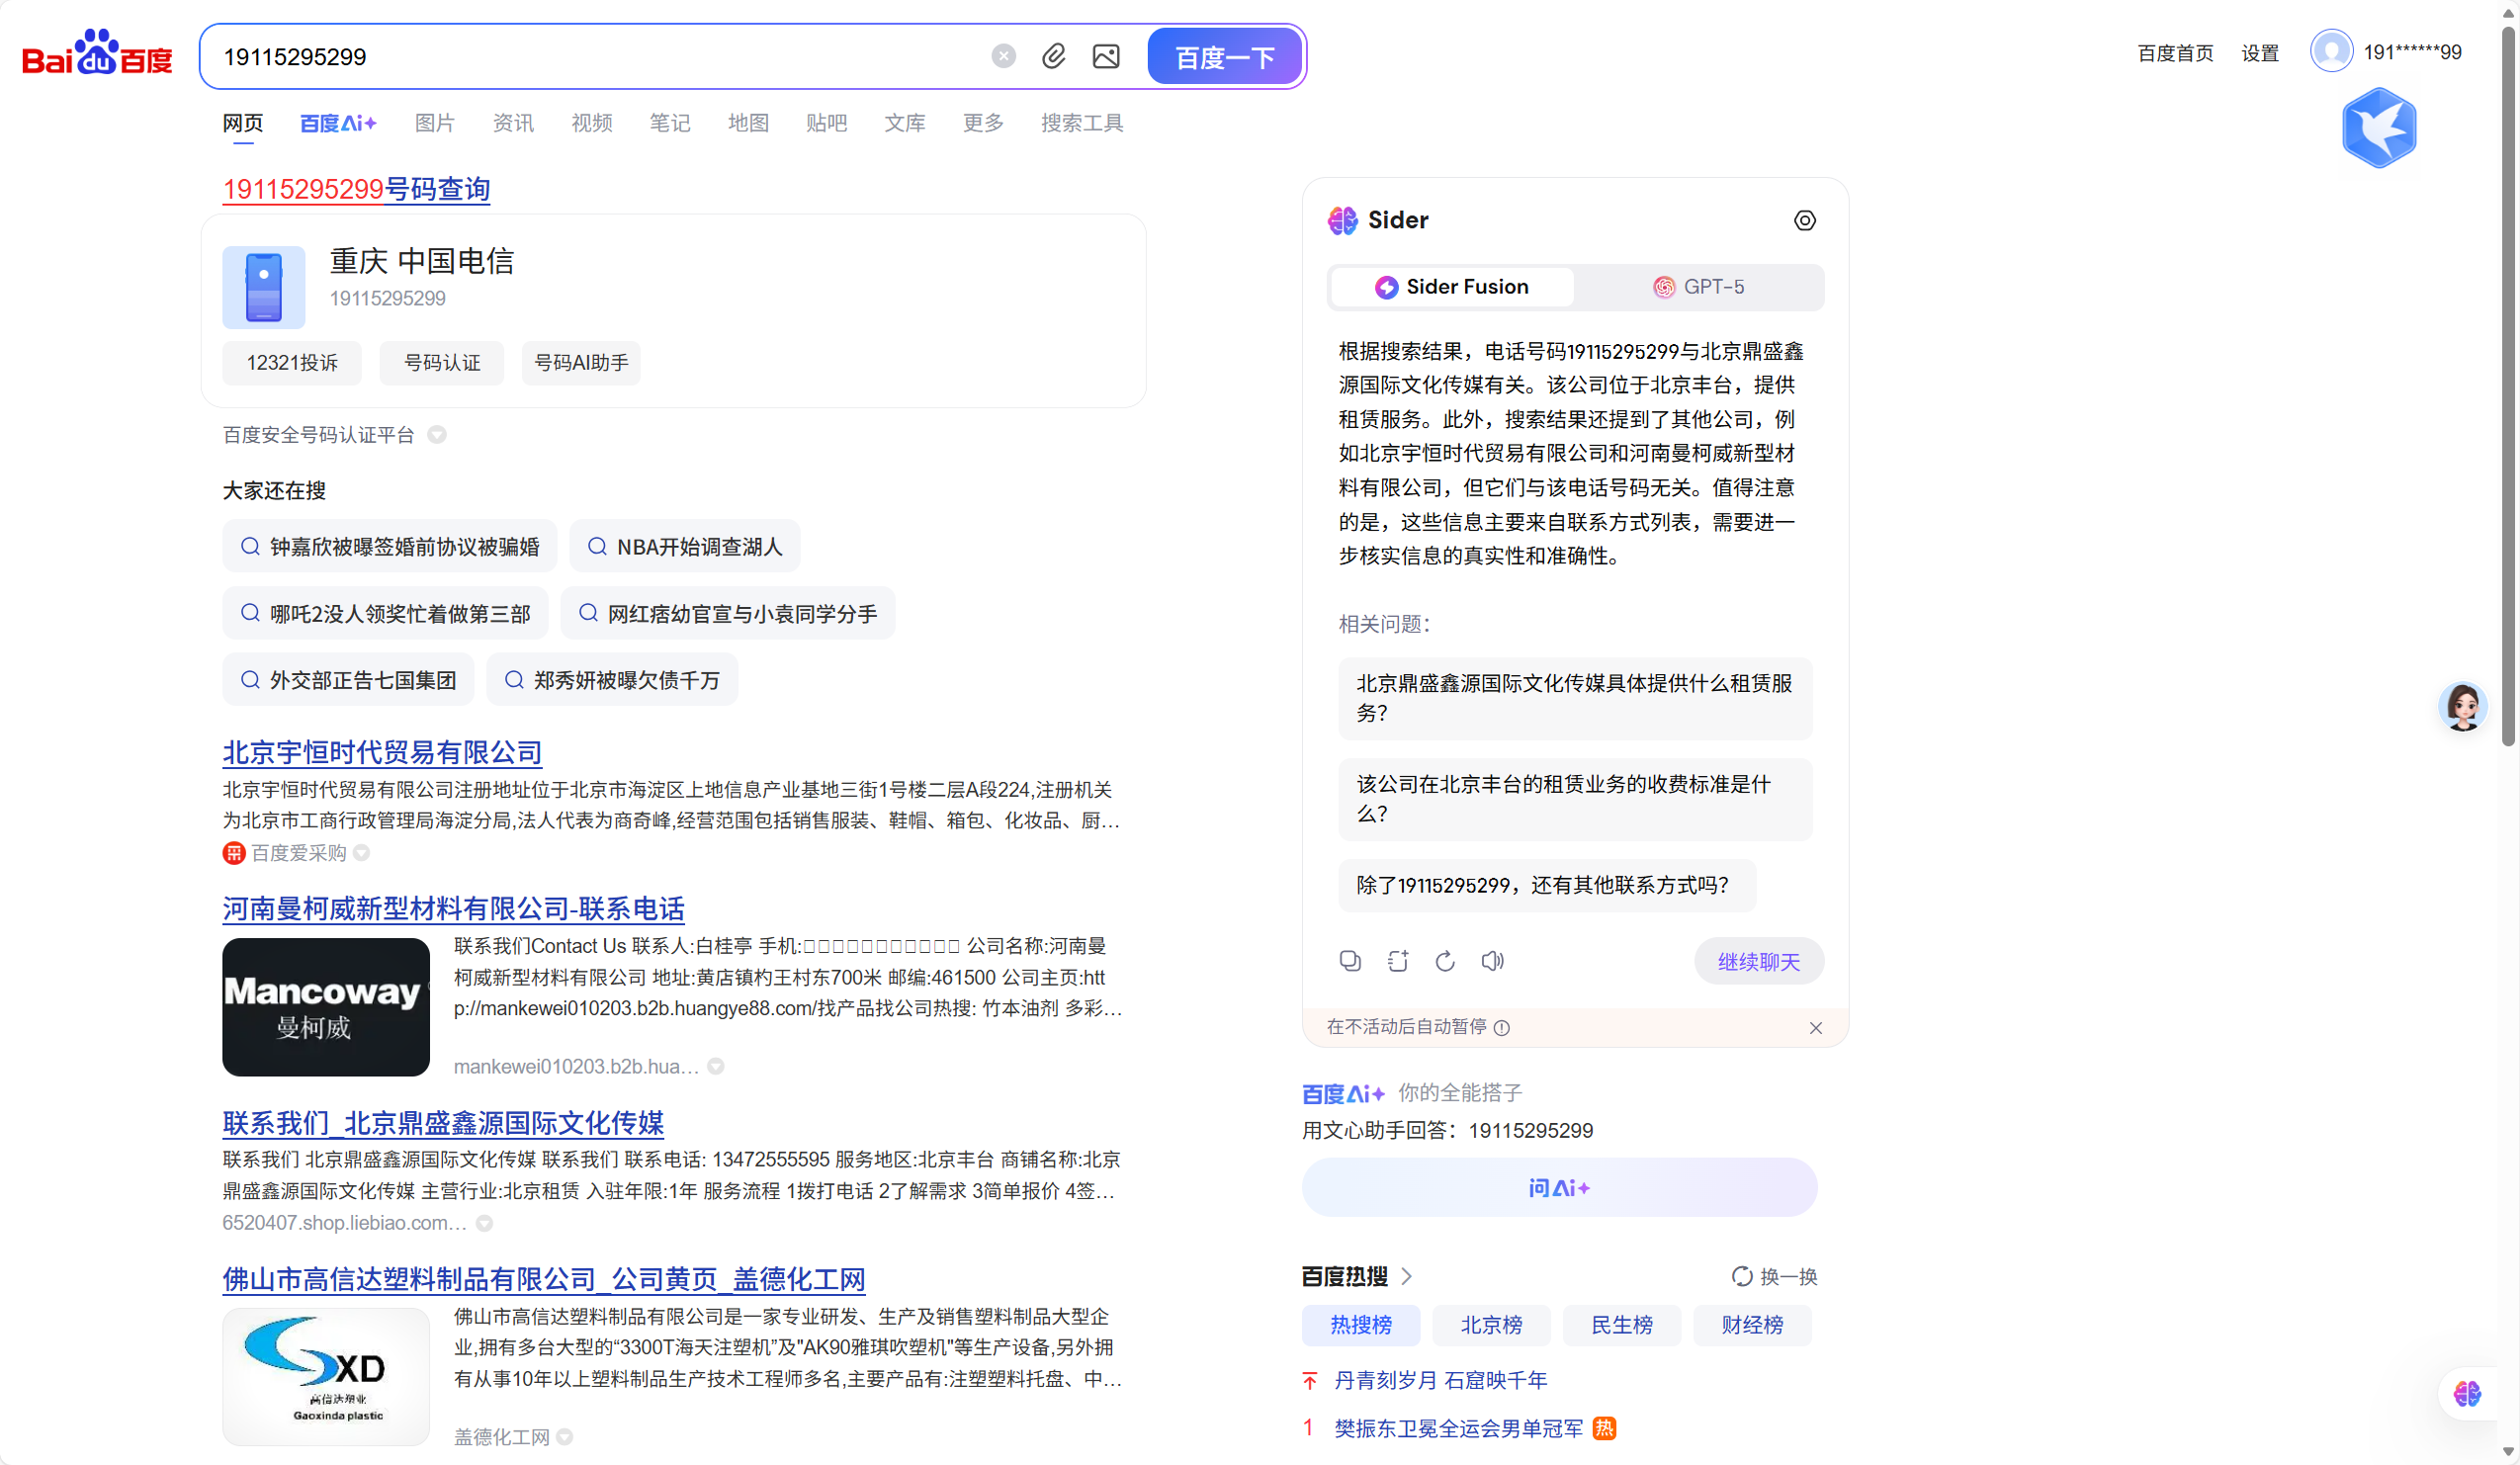Switch to the 图片 search tab

coord(435,122)
